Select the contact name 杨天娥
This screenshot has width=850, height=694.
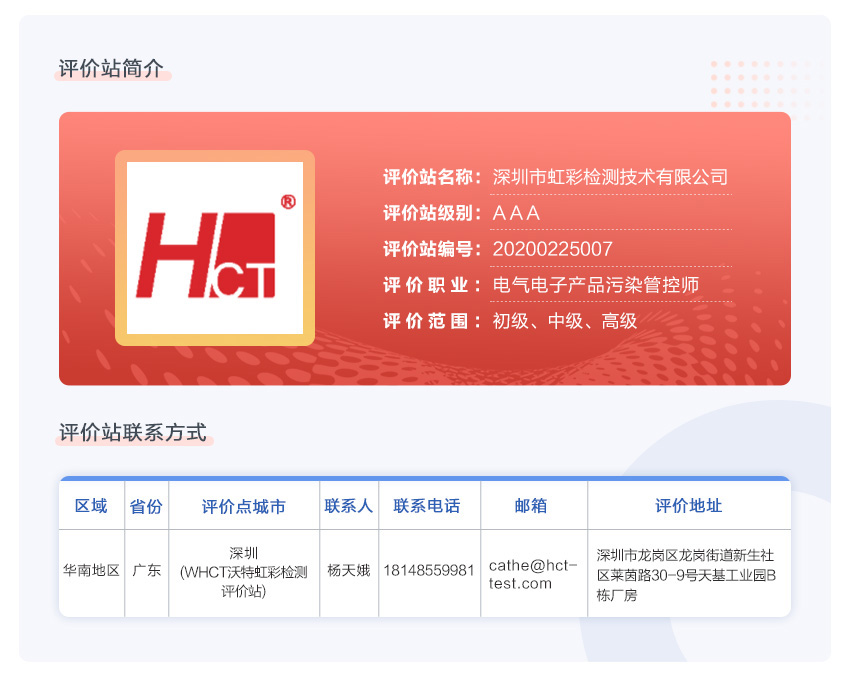pos(349,570)
